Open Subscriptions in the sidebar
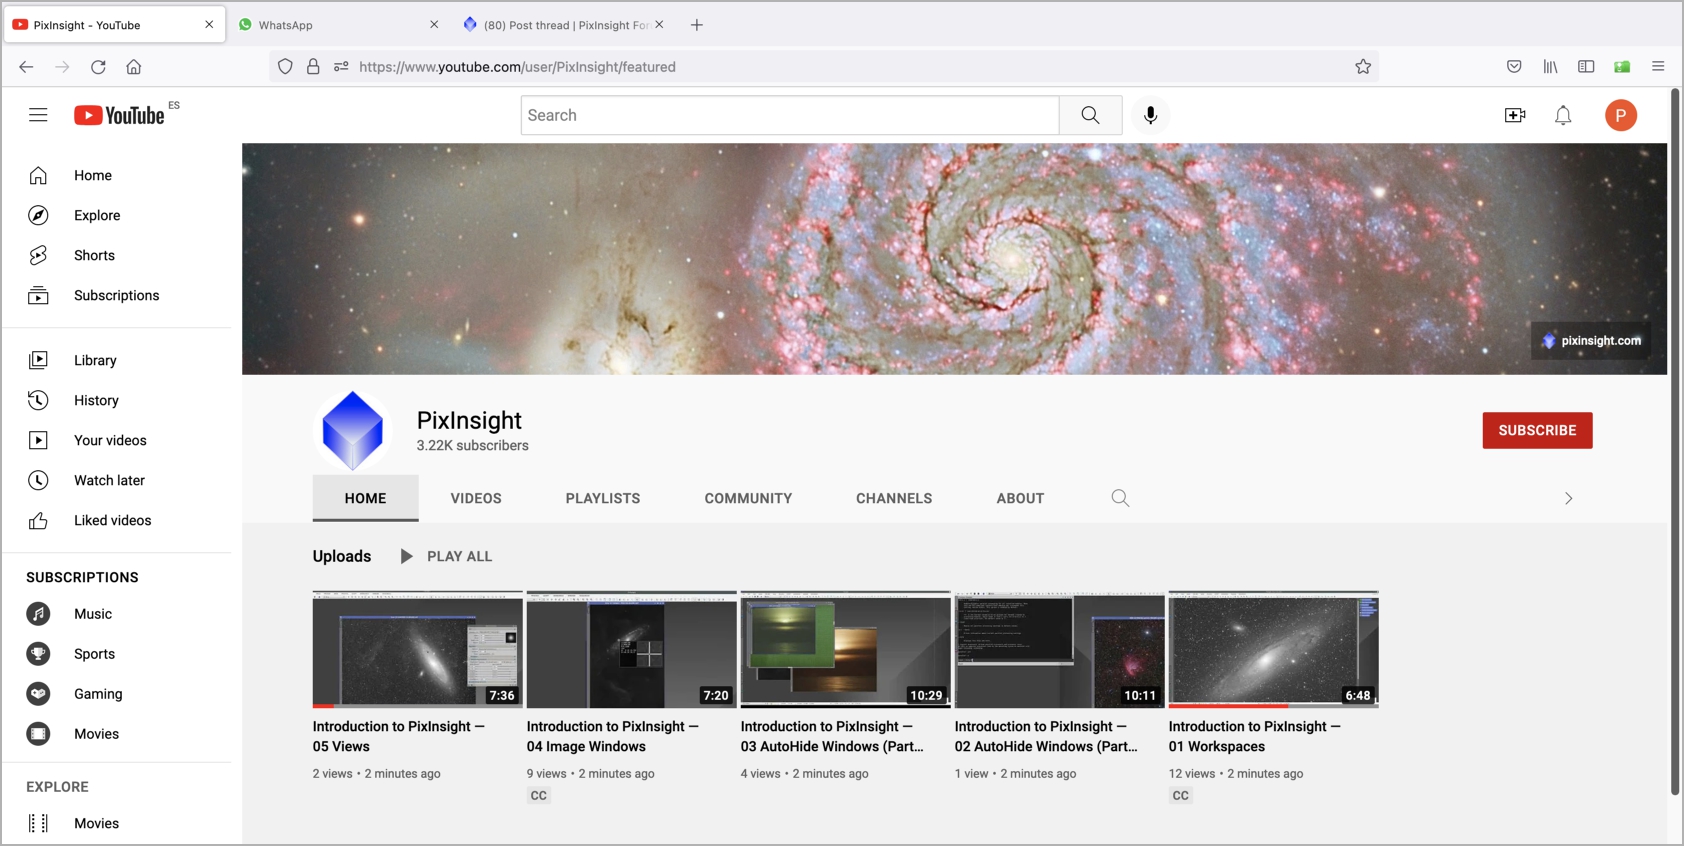 117,295
